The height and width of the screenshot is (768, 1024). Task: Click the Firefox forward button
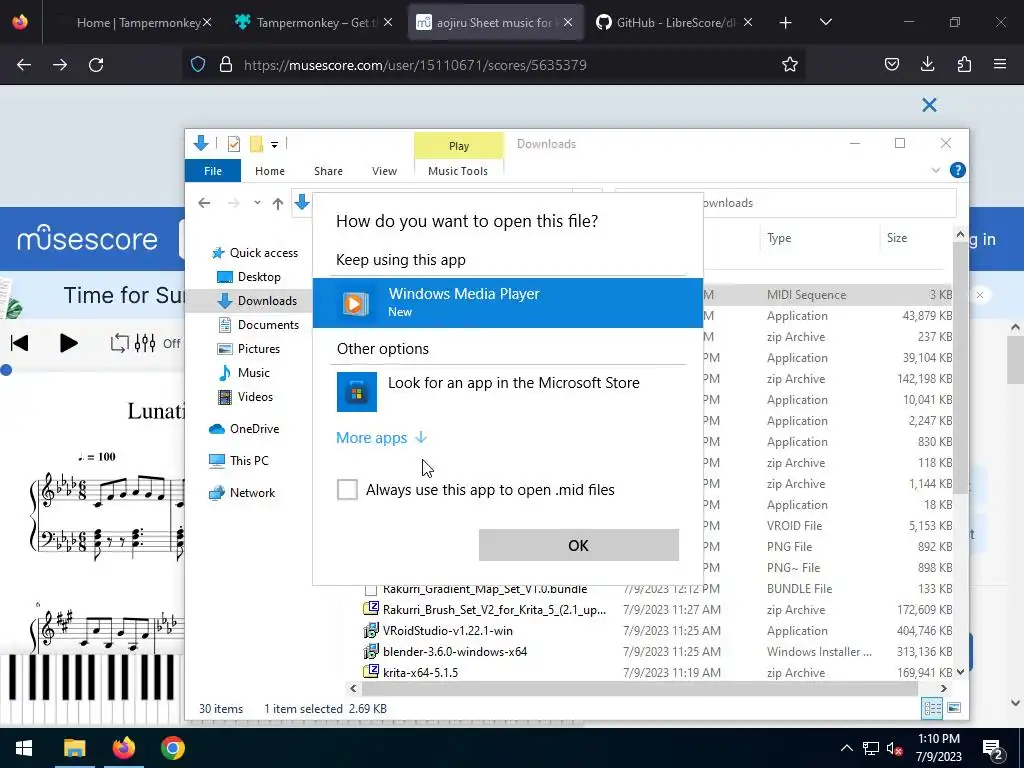[60, 65]
